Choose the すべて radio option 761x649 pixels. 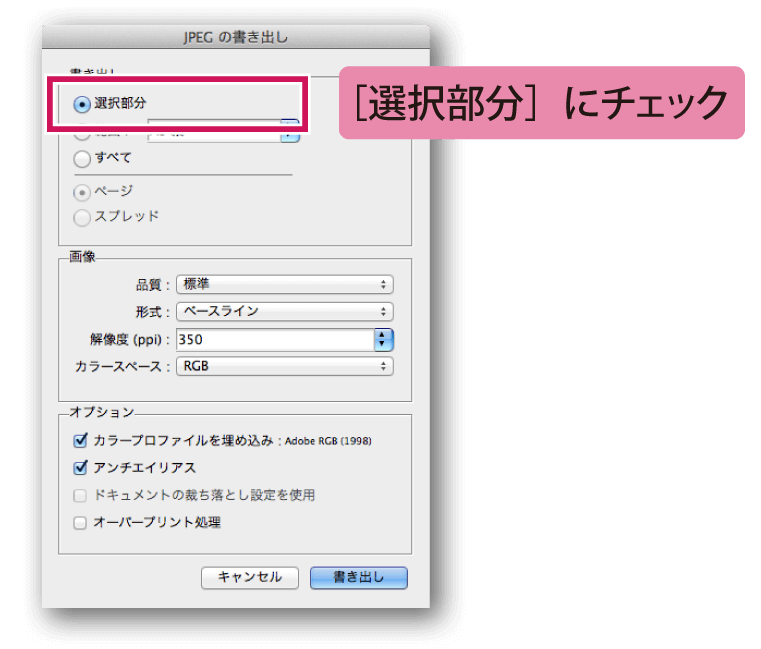coord(83,158)
